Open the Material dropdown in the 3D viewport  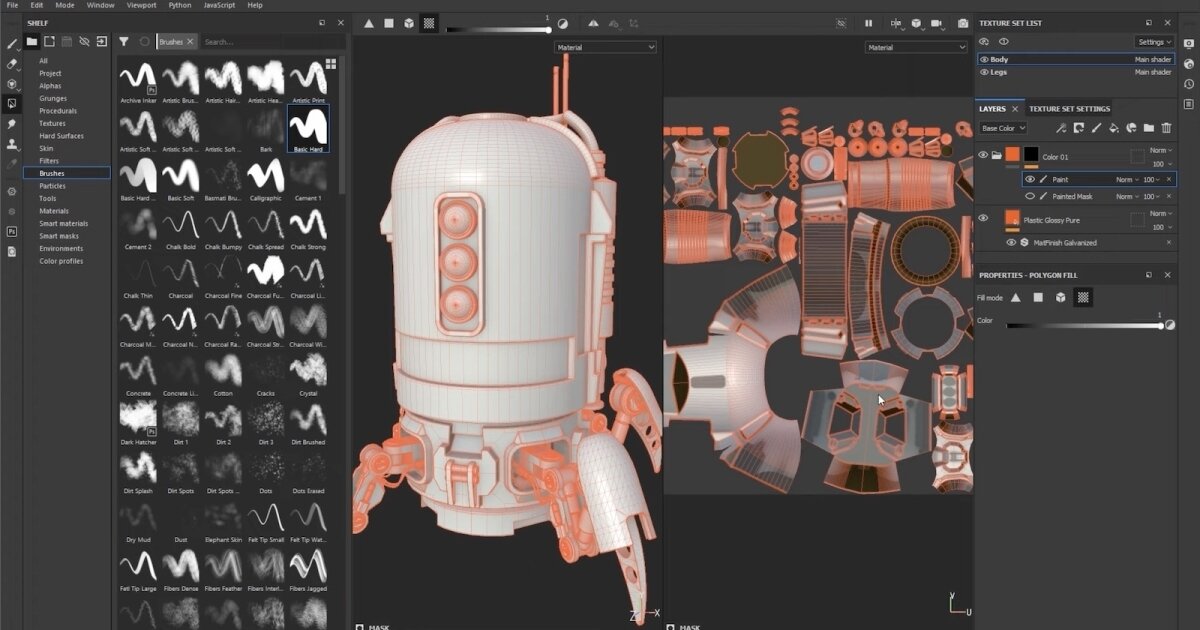click(x=606, y=47)
